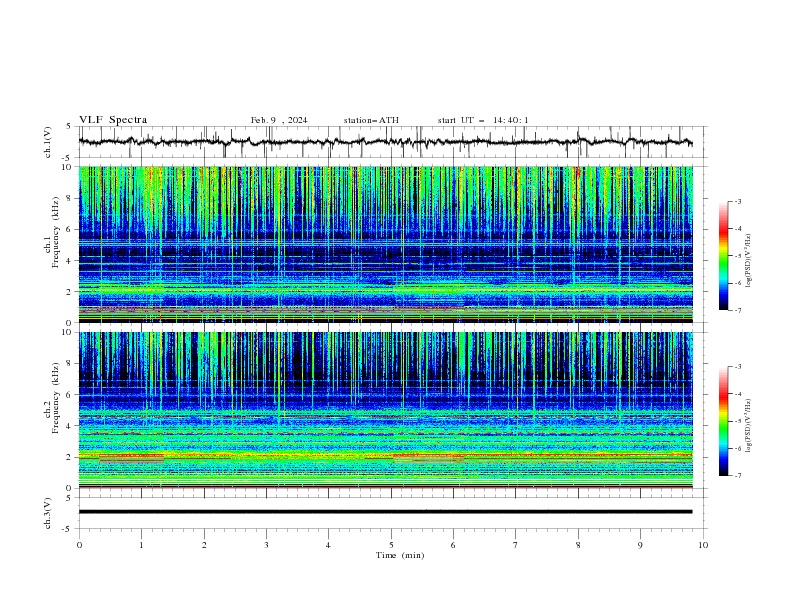This screenshot has height=612, width=792.
Task: Click time axis tick label "10"
Action: click(703, 545)
